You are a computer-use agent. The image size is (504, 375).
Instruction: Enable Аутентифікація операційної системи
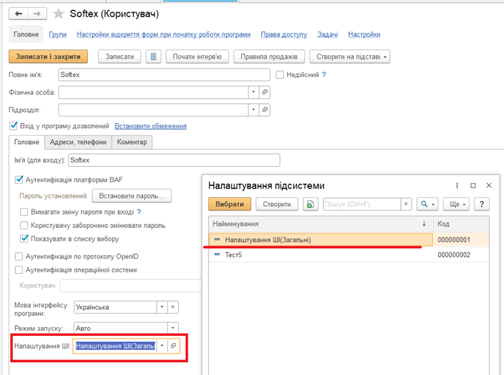(x=19, y=270)
